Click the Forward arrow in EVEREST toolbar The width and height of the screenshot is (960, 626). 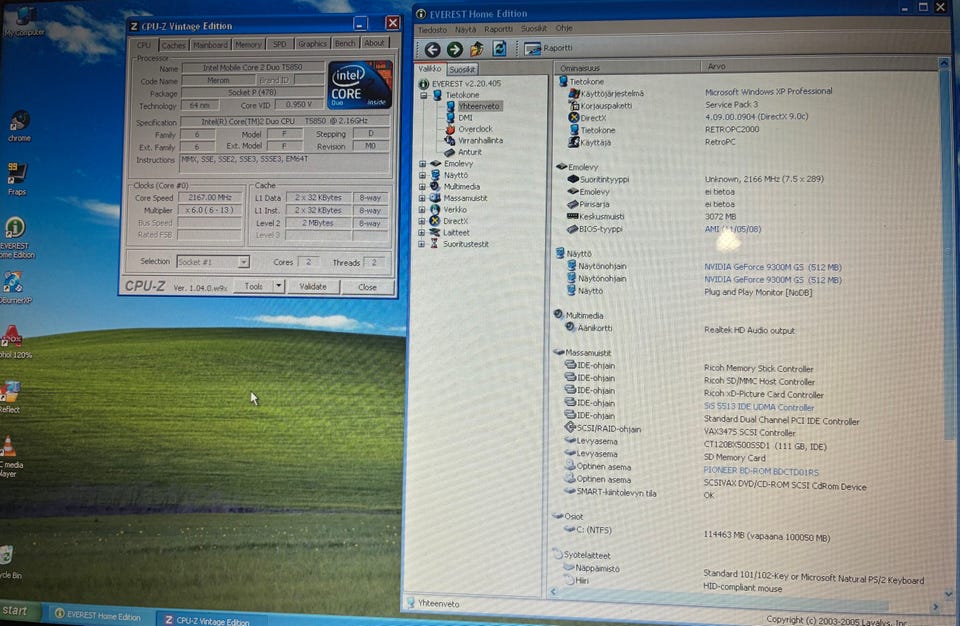click(454, 49)
